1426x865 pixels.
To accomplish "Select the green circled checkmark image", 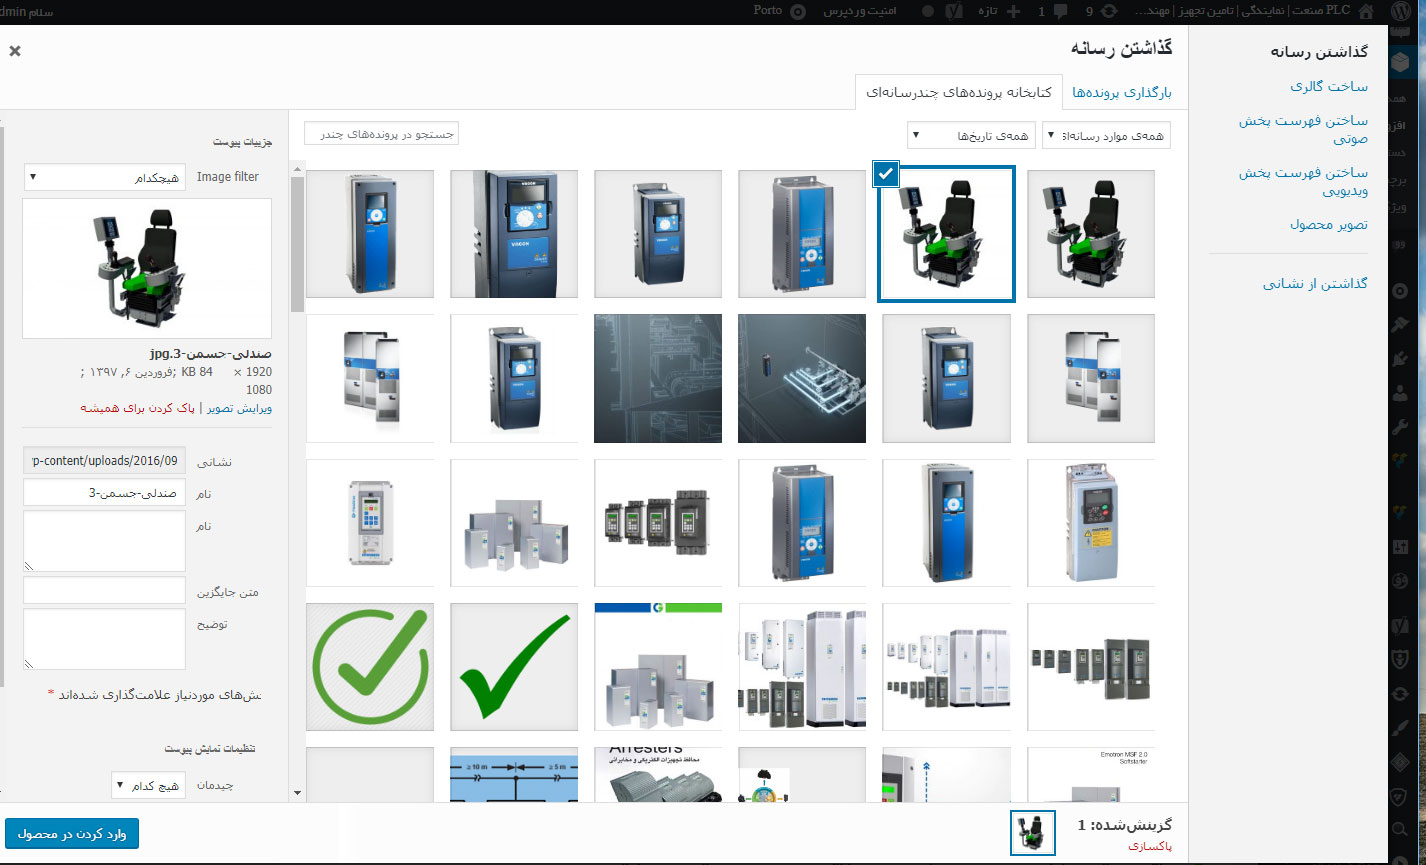I will pos(370,666).
